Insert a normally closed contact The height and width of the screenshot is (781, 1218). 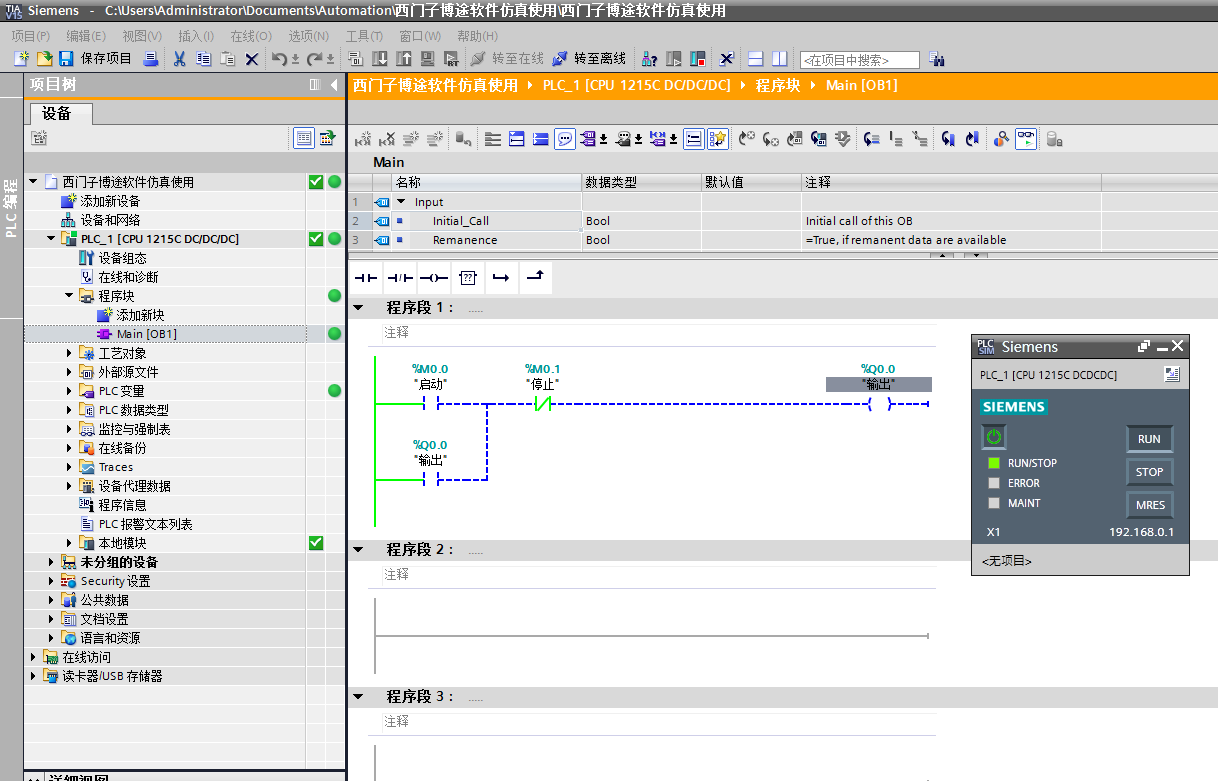tap(400, 277)
